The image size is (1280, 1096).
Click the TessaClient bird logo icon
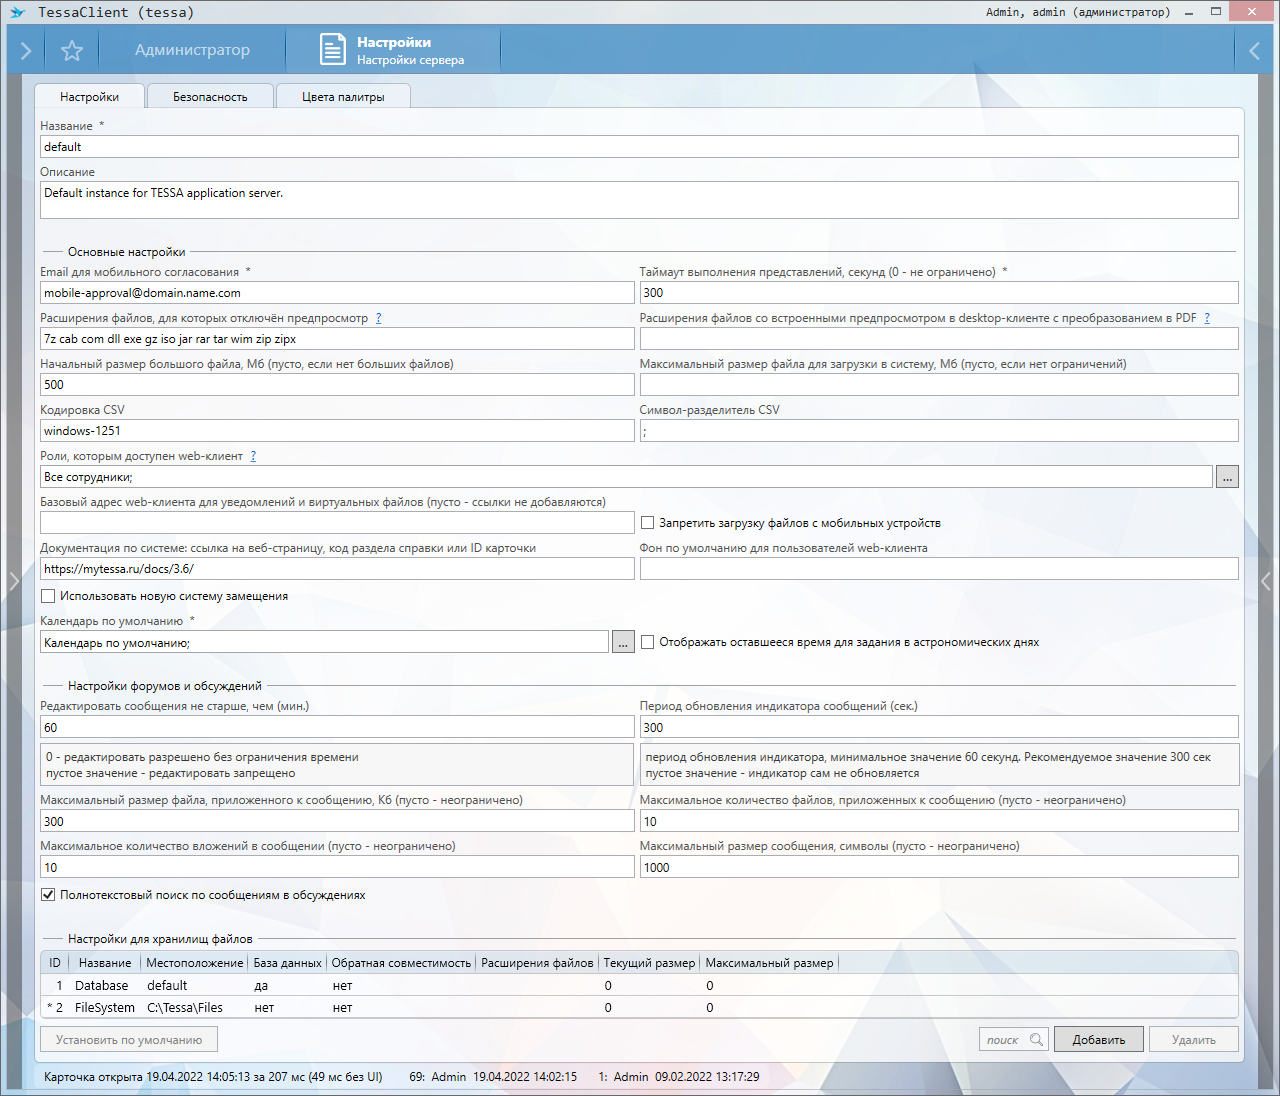pos(17,12)
